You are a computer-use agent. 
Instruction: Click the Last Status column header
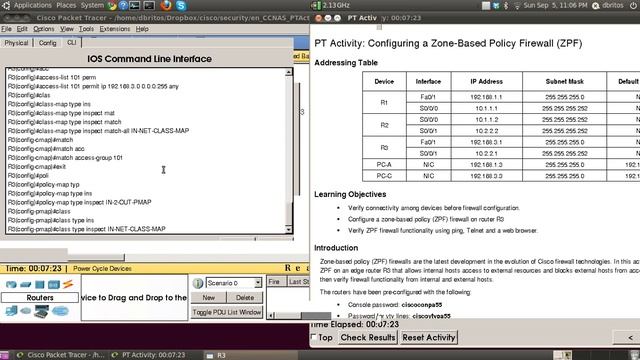pos(298,282)
